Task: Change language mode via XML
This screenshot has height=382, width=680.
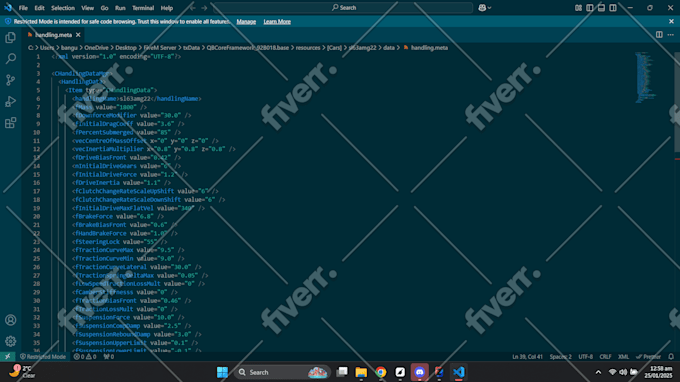Action: (x=623, y=356)
